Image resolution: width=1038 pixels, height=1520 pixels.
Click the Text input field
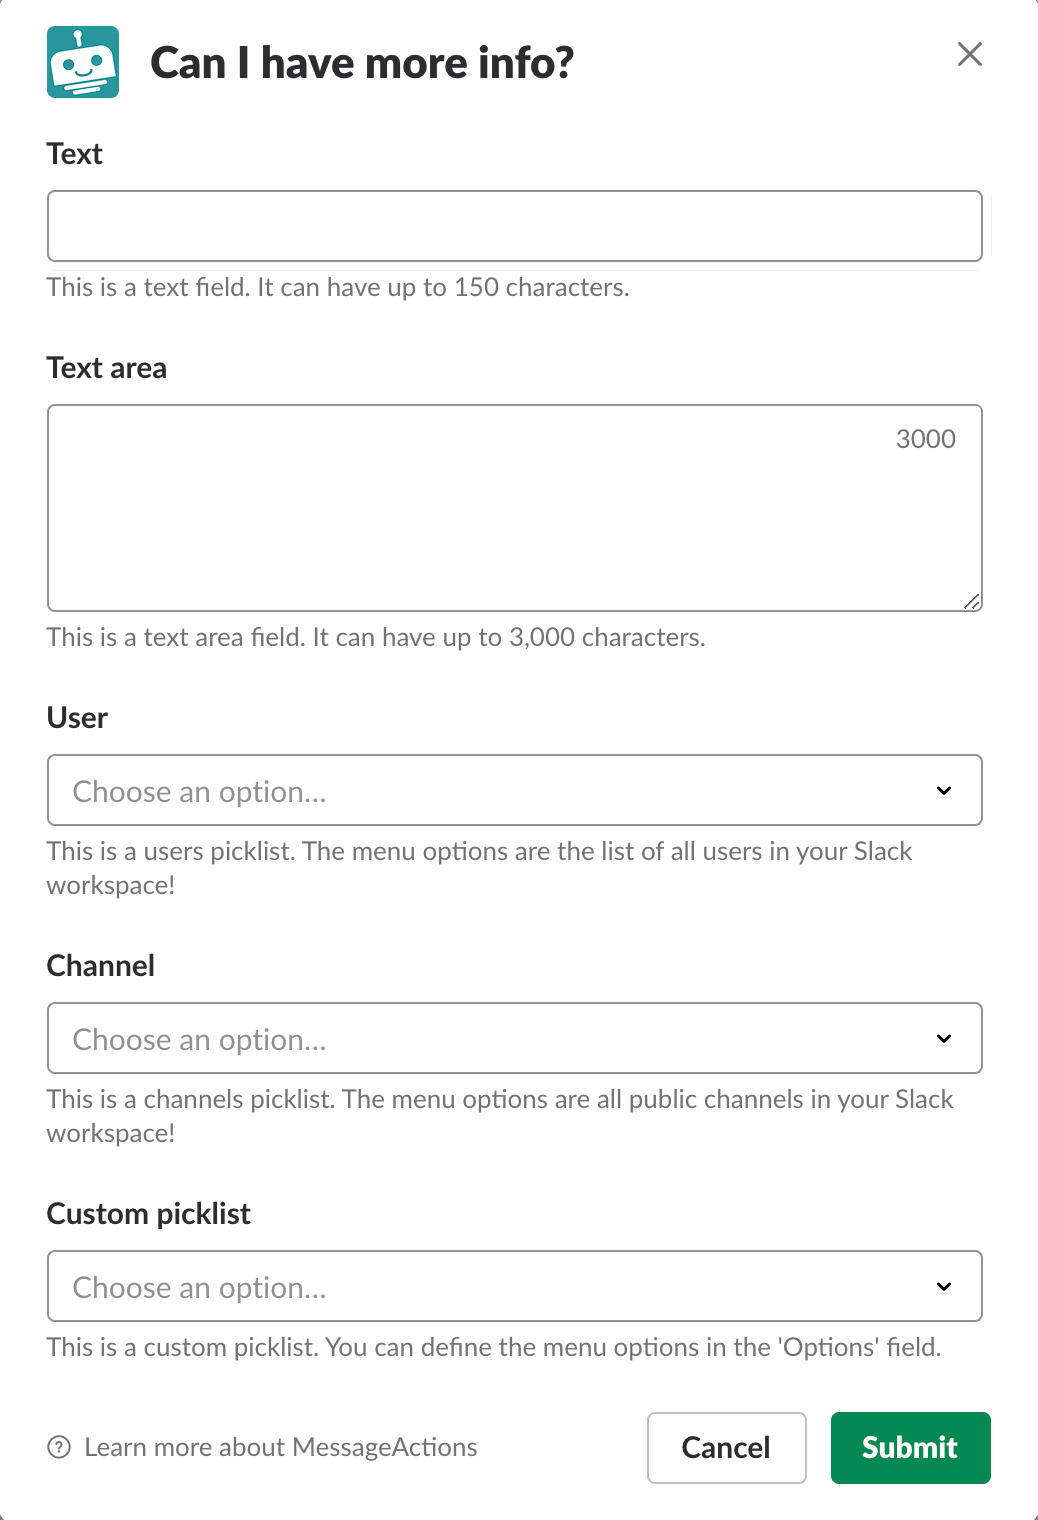[x=515, y=226]
